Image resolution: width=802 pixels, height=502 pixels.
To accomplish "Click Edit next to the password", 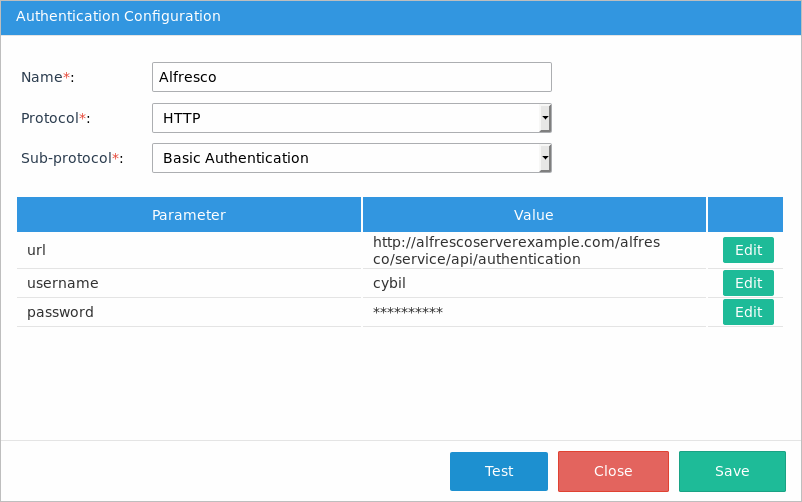I will pyautogui.click(x=748, y=312).
